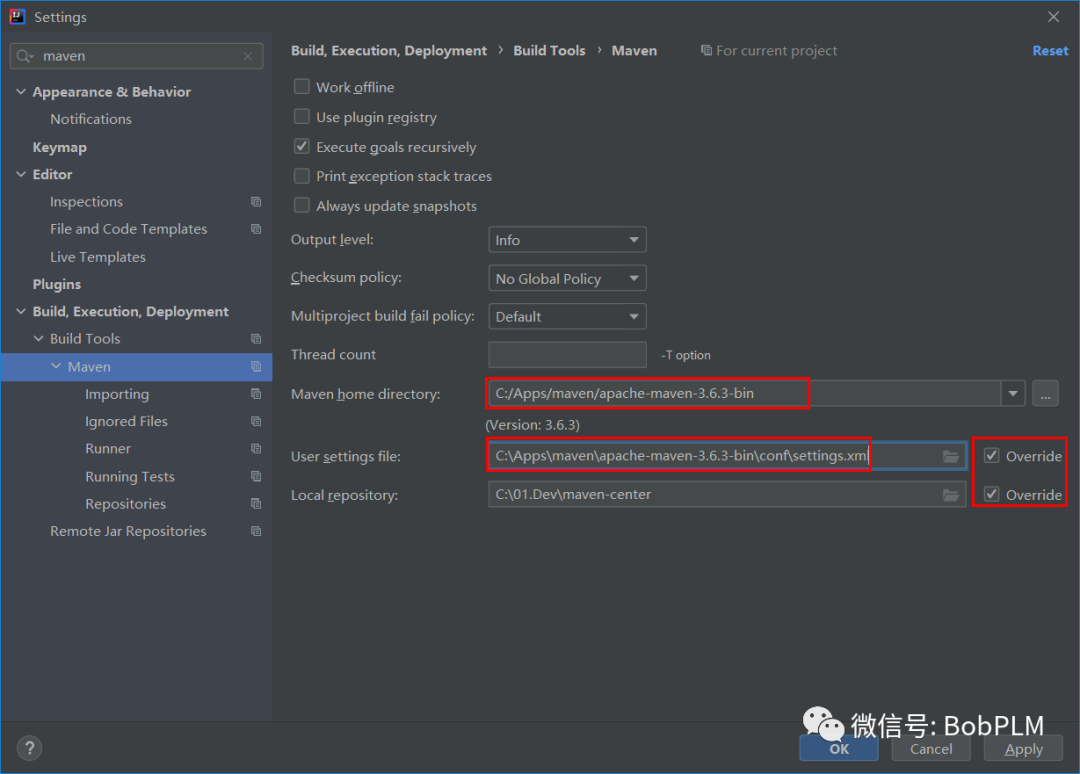The width and height of the screenshot is (1080, 774).
Task: Open Remote Jar Repositories settings
Action: 128,532
